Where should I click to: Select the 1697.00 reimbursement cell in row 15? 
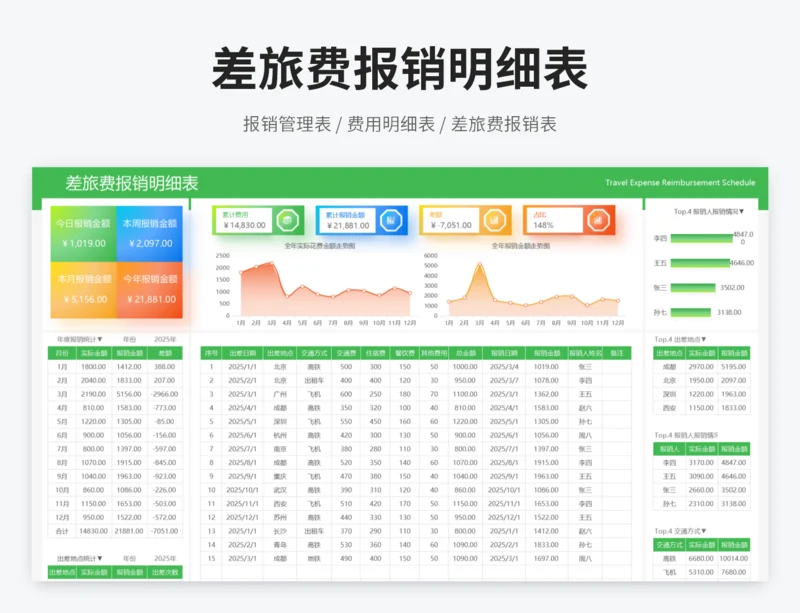546,559
